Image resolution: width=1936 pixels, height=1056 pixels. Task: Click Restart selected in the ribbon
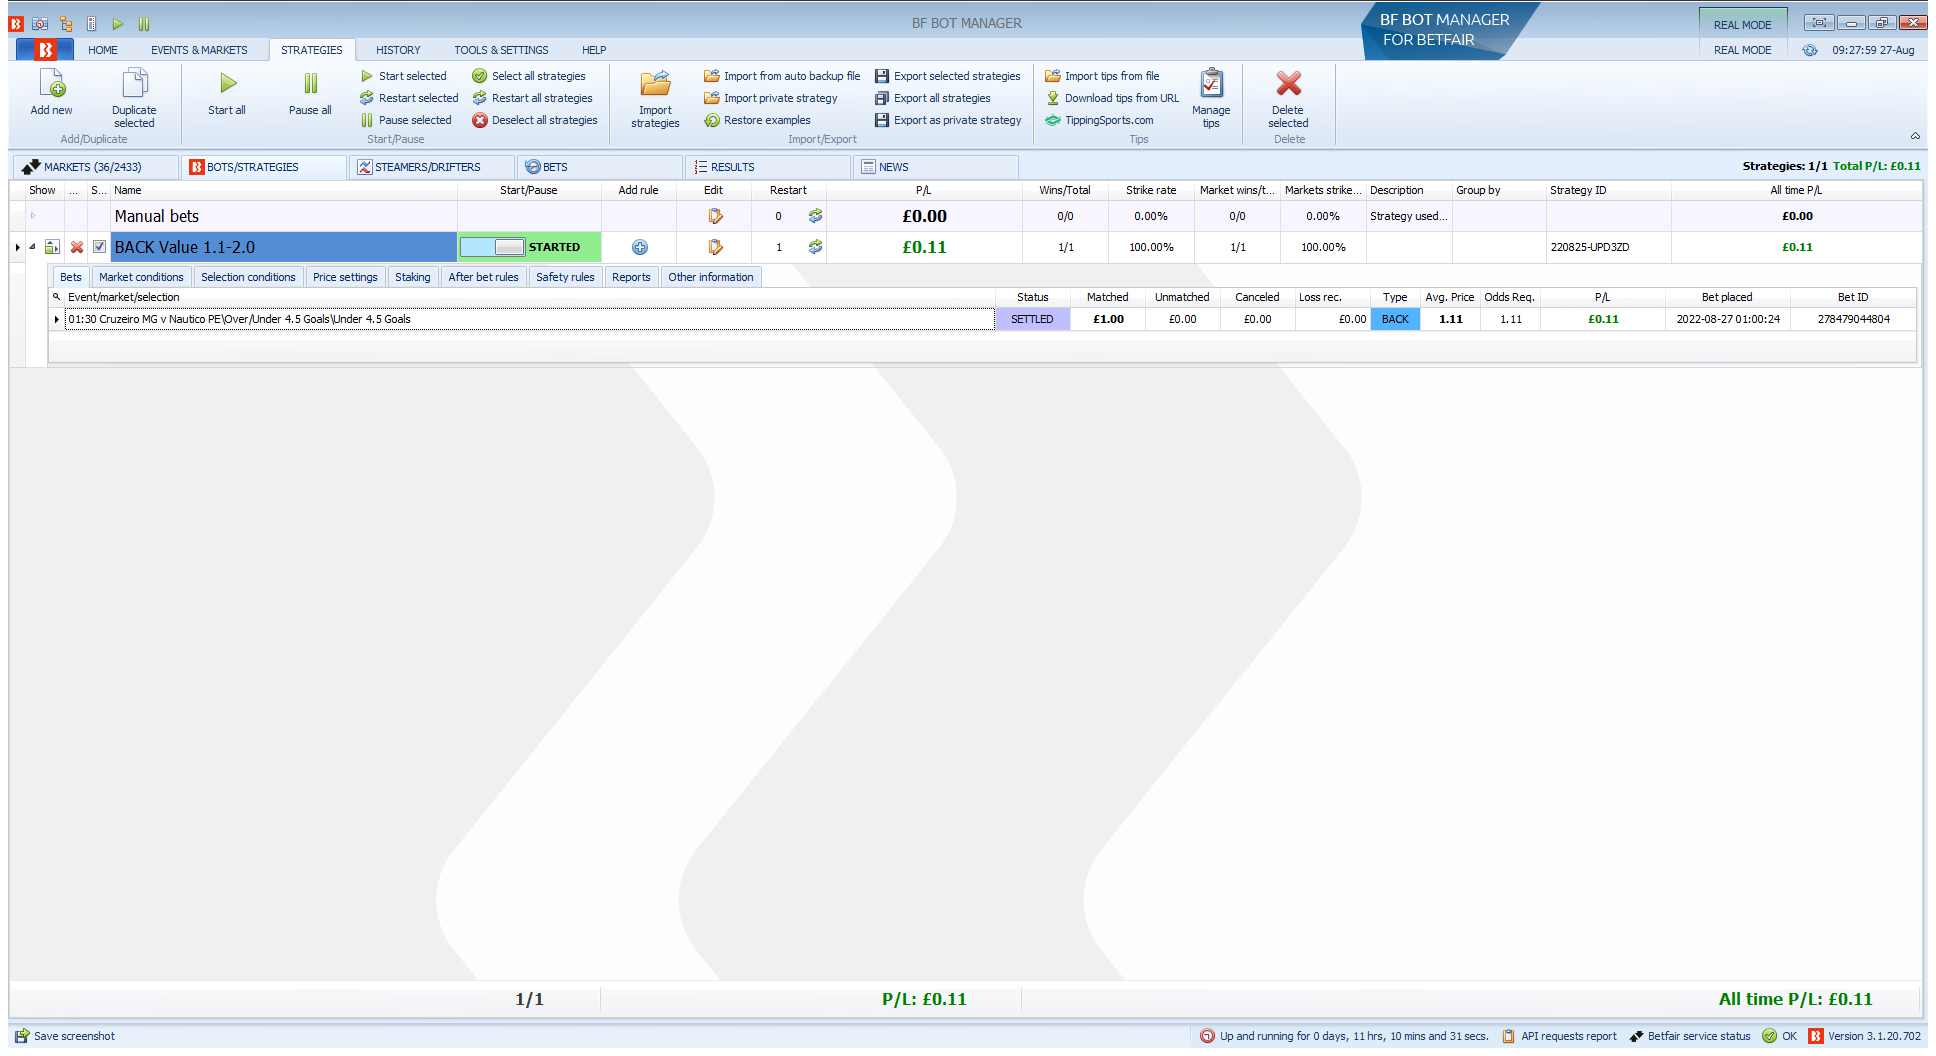point(409,98)
